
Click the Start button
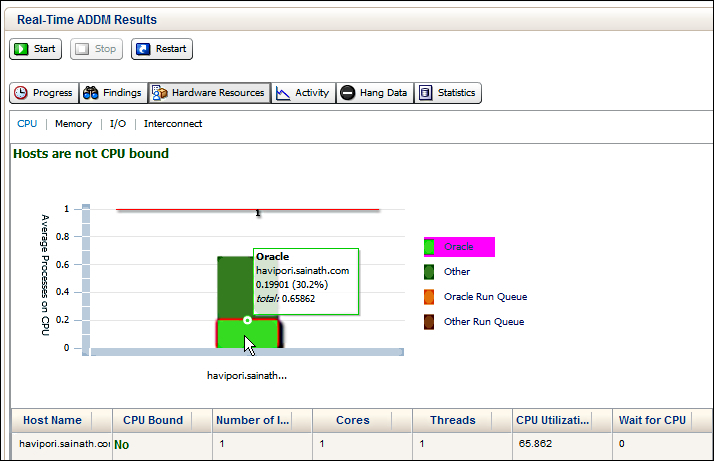[36, 49]
